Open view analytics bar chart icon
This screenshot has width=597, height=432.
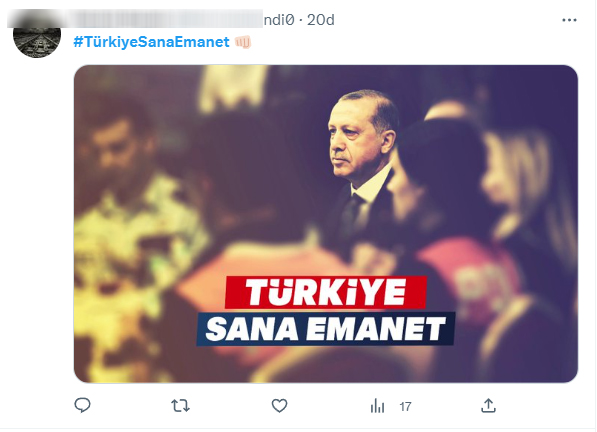click(x=377, y=406)
